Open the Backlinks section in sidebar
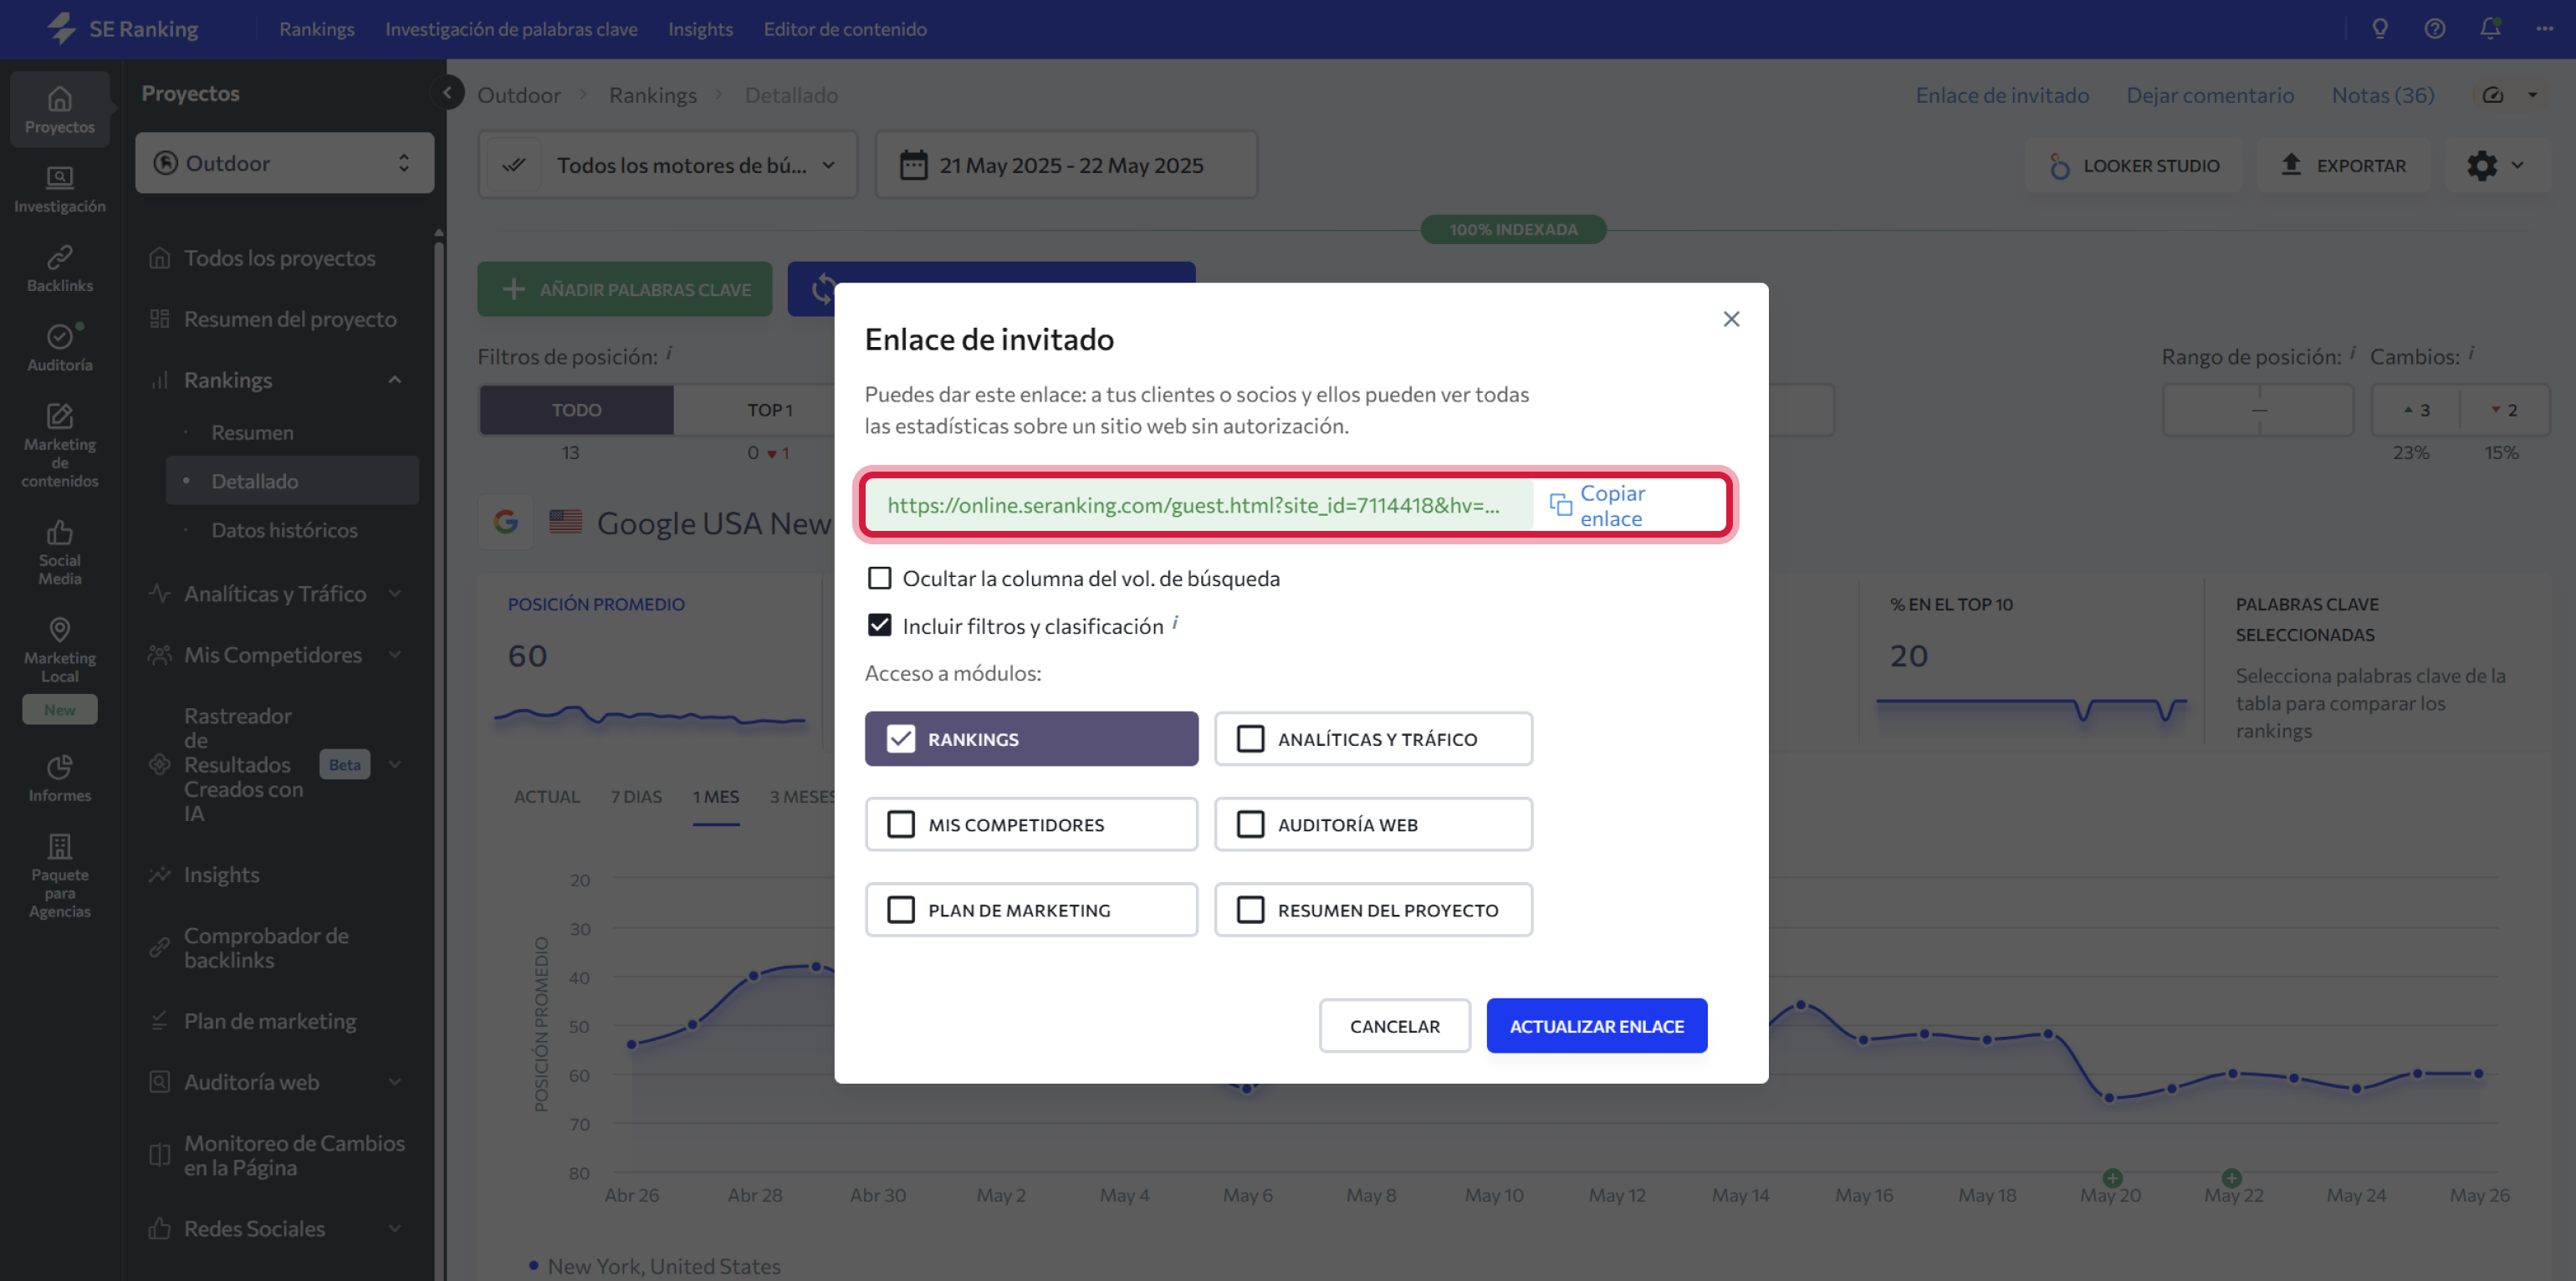 [x=60, y=268]
